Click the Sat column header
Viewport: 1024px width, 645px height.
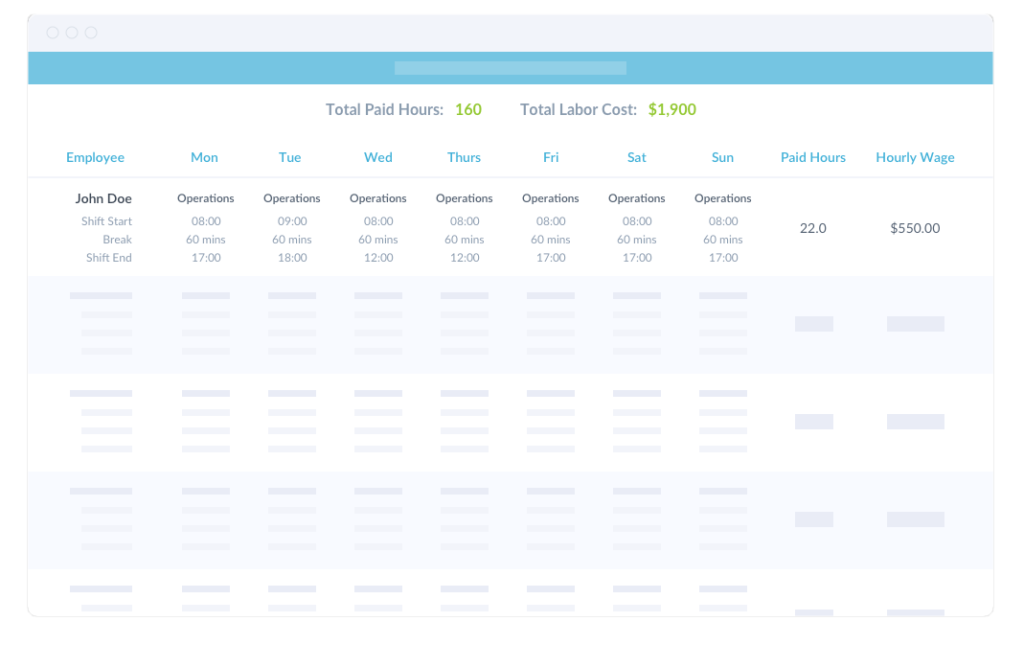tap(636, 157)
